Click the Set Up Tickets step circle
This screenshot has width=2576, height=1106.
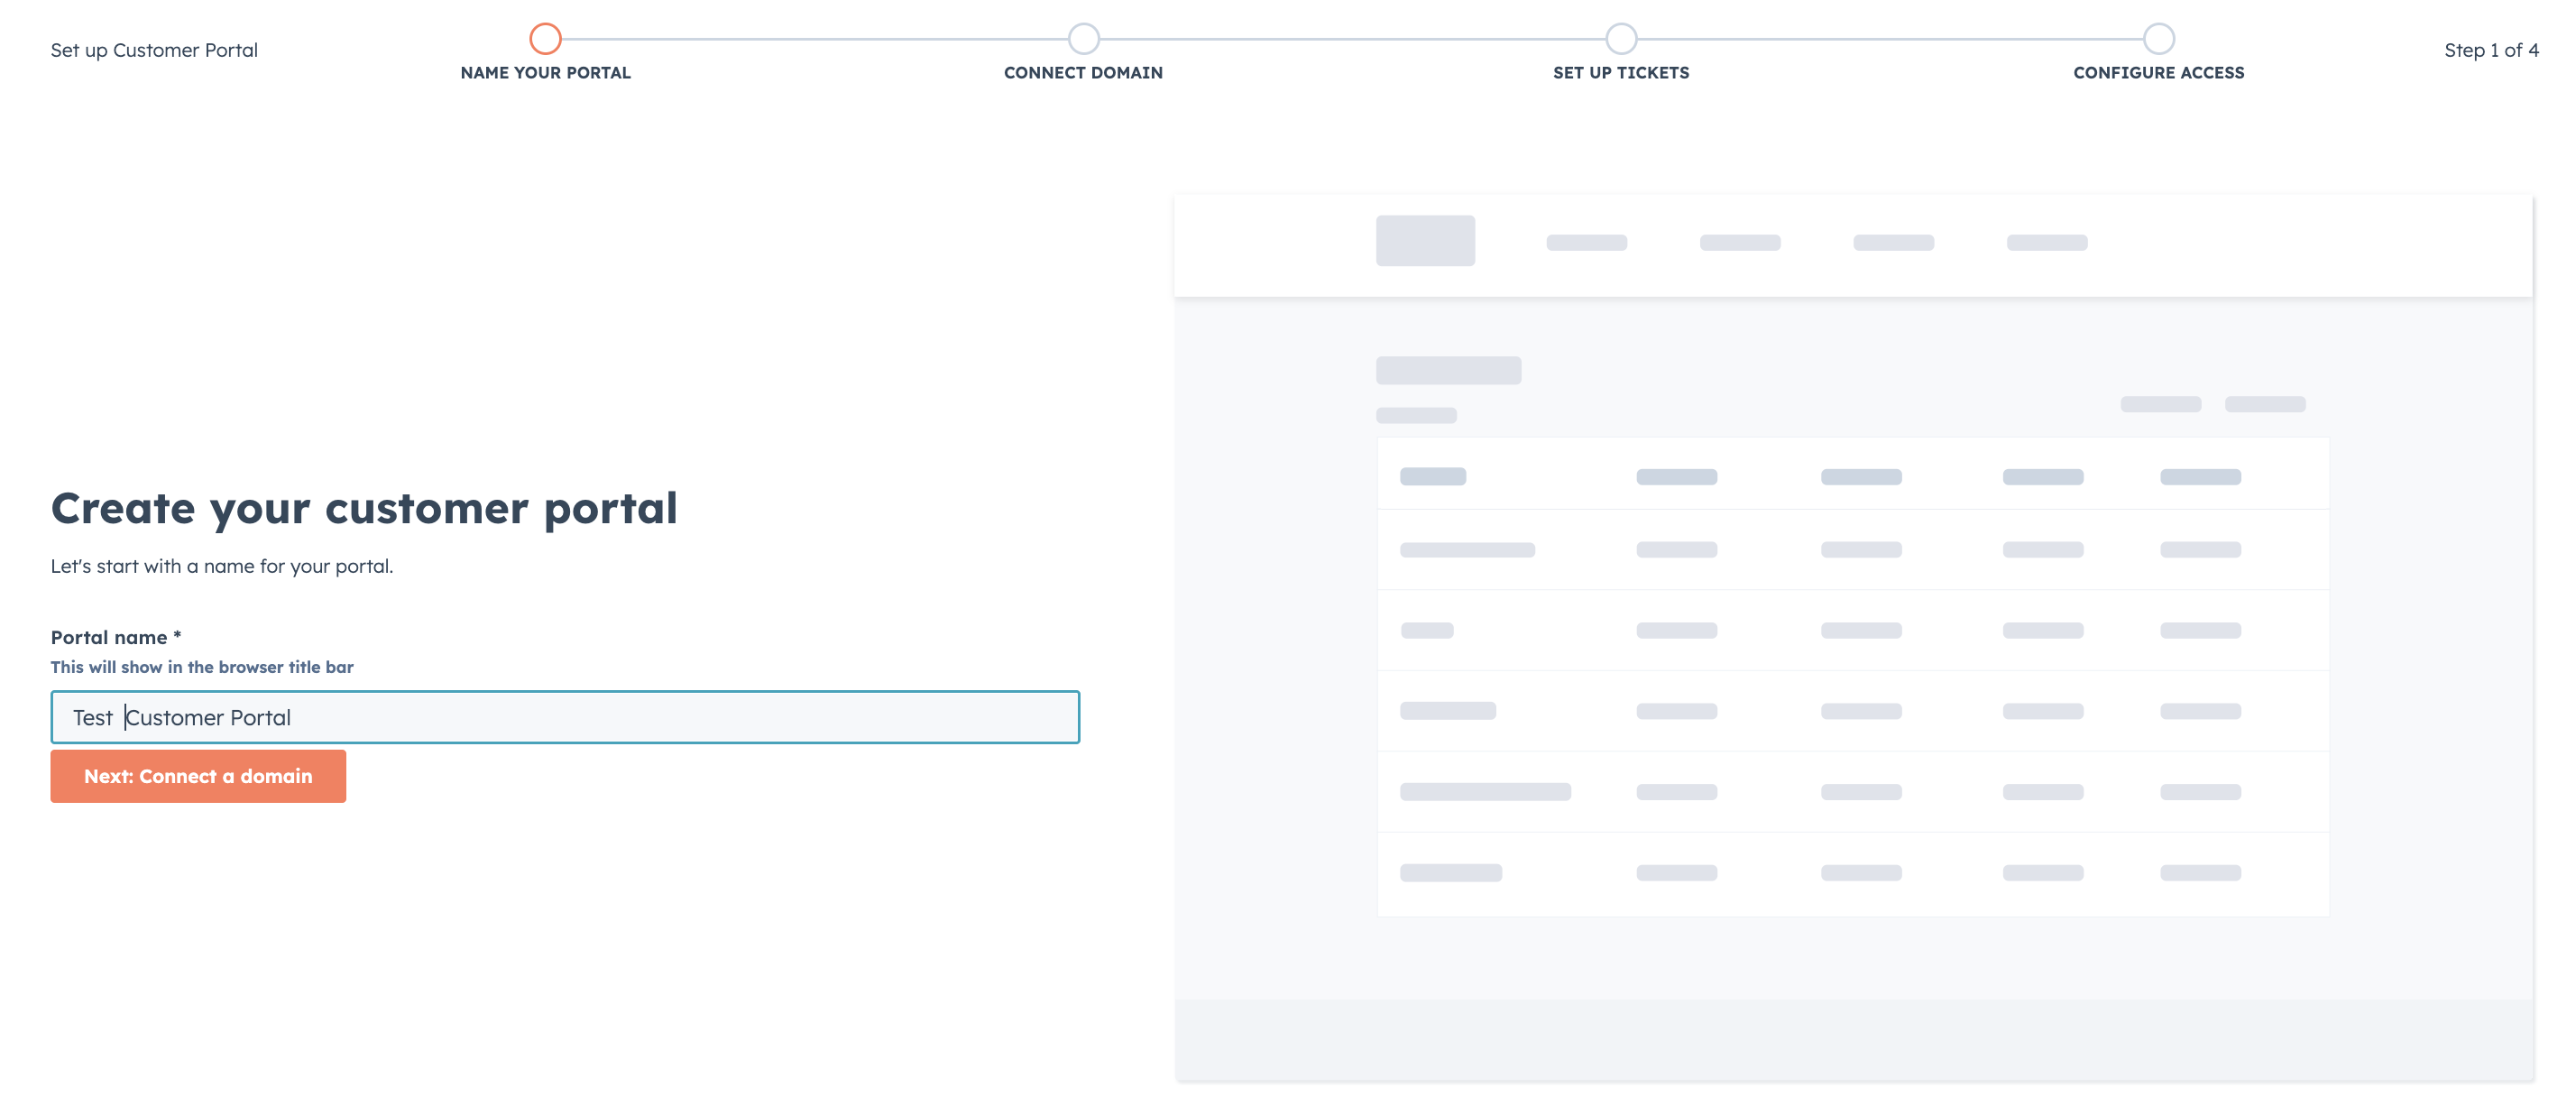pos(1622,39)
